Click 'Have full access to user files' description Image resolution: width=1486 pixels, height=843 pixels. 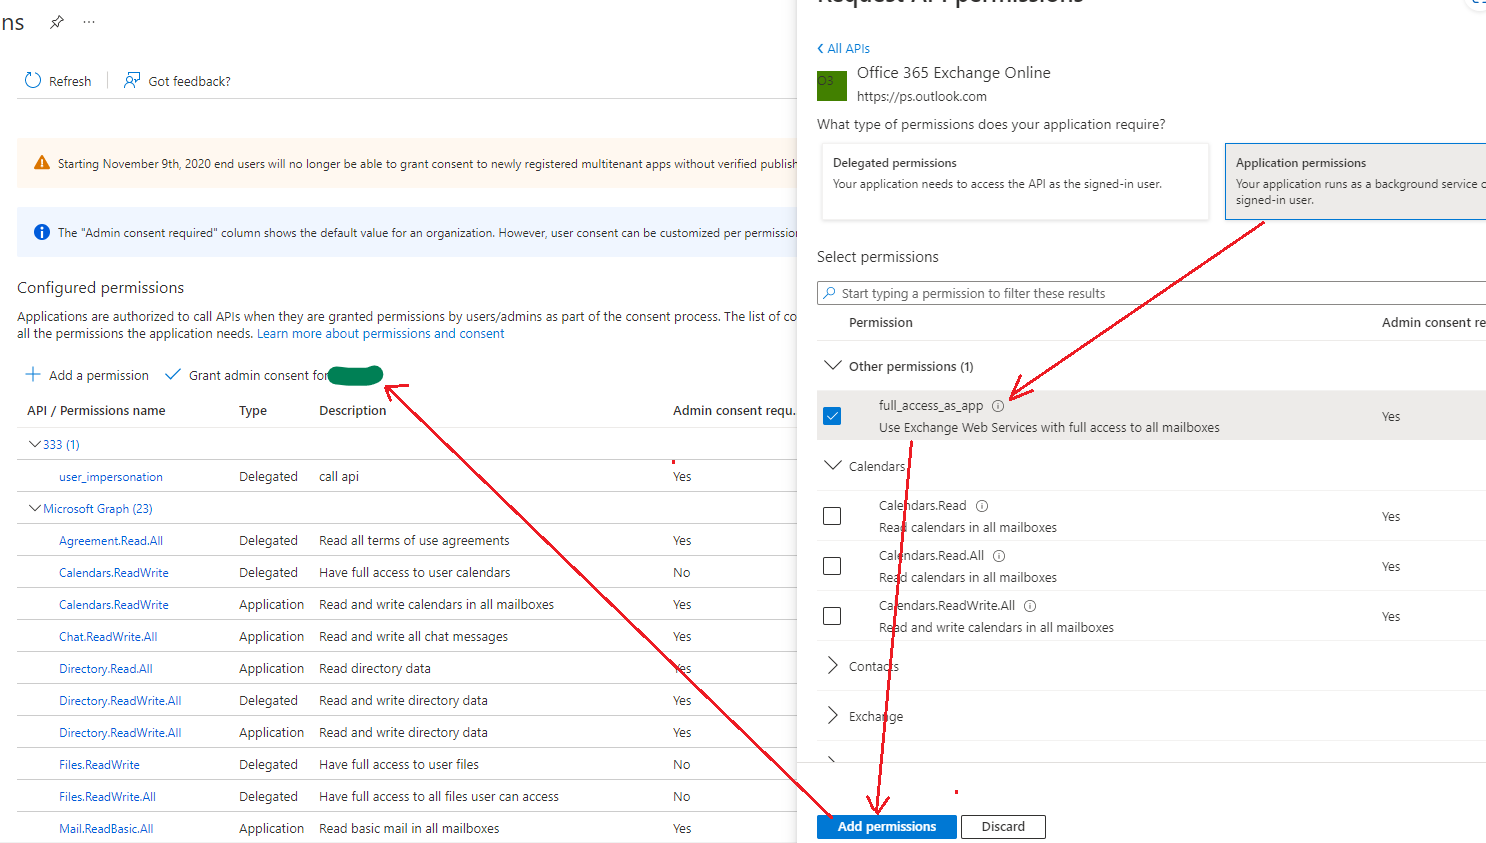(399, 765)
